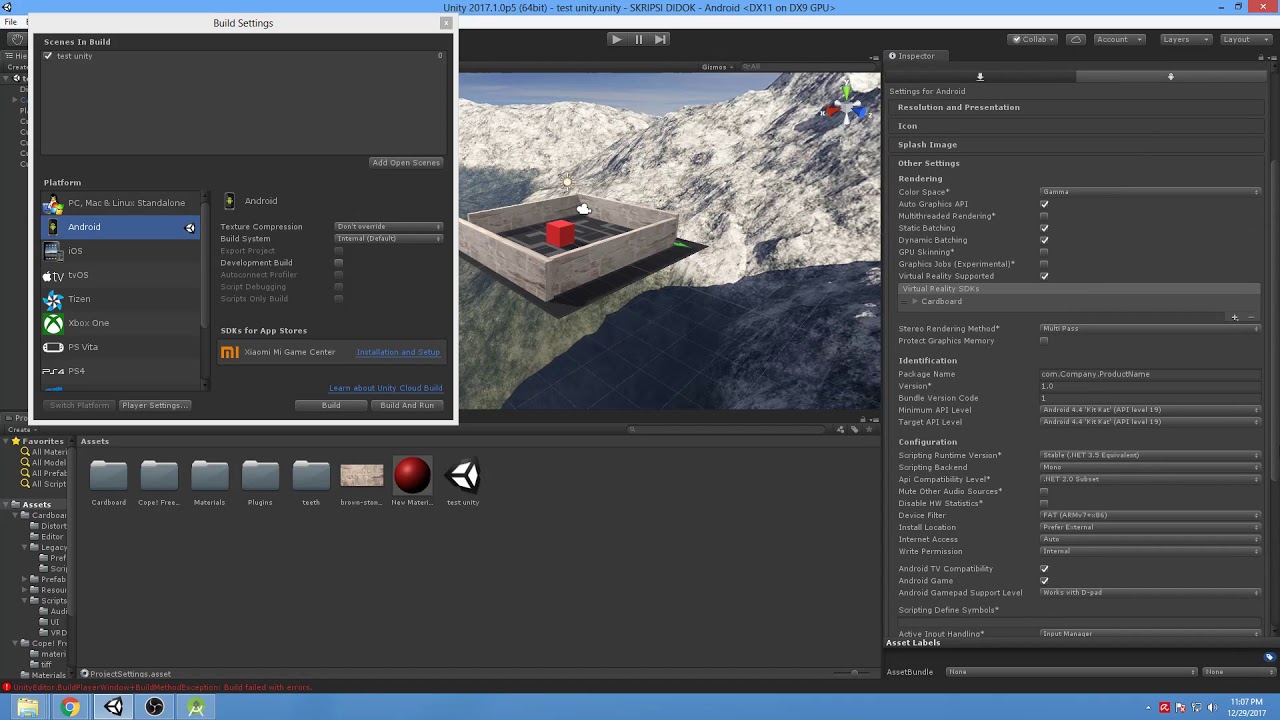Enable GPU Skinning checkbox
The height and width of the screenshot is (720, 1280).
1044,252
